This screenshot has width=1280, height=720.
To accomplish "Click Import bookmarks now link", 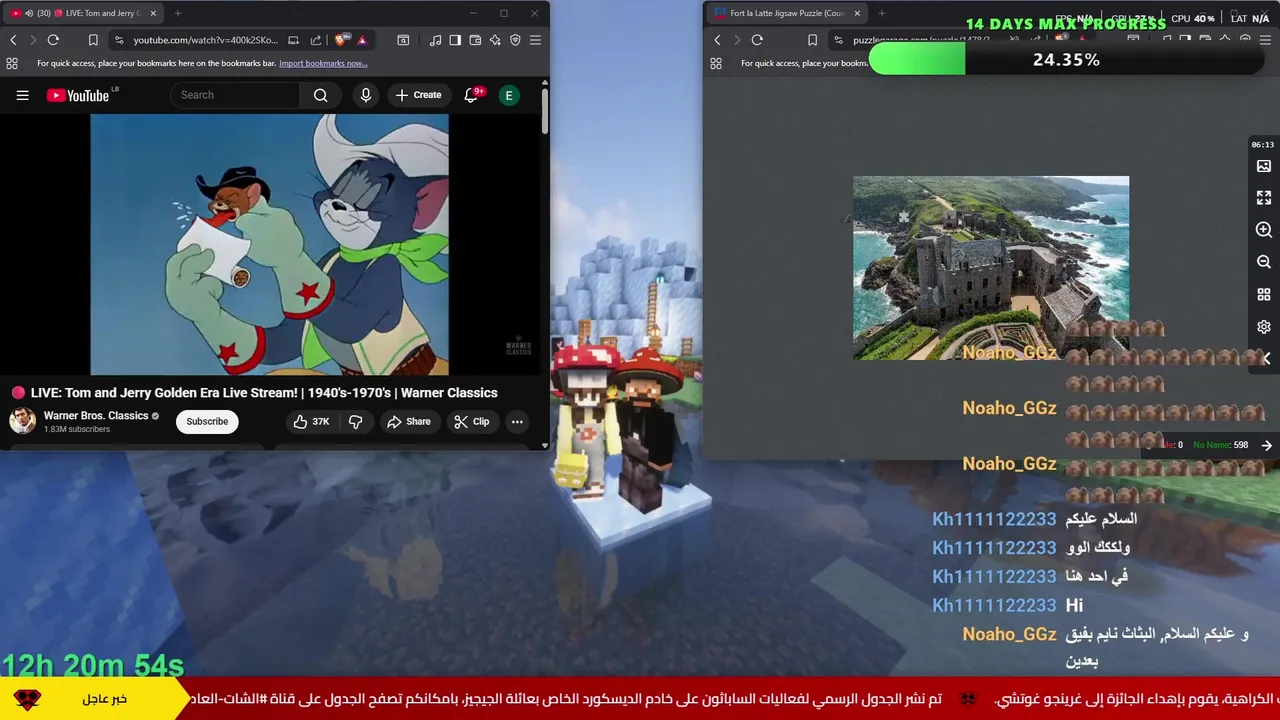I will pos(323,63).
